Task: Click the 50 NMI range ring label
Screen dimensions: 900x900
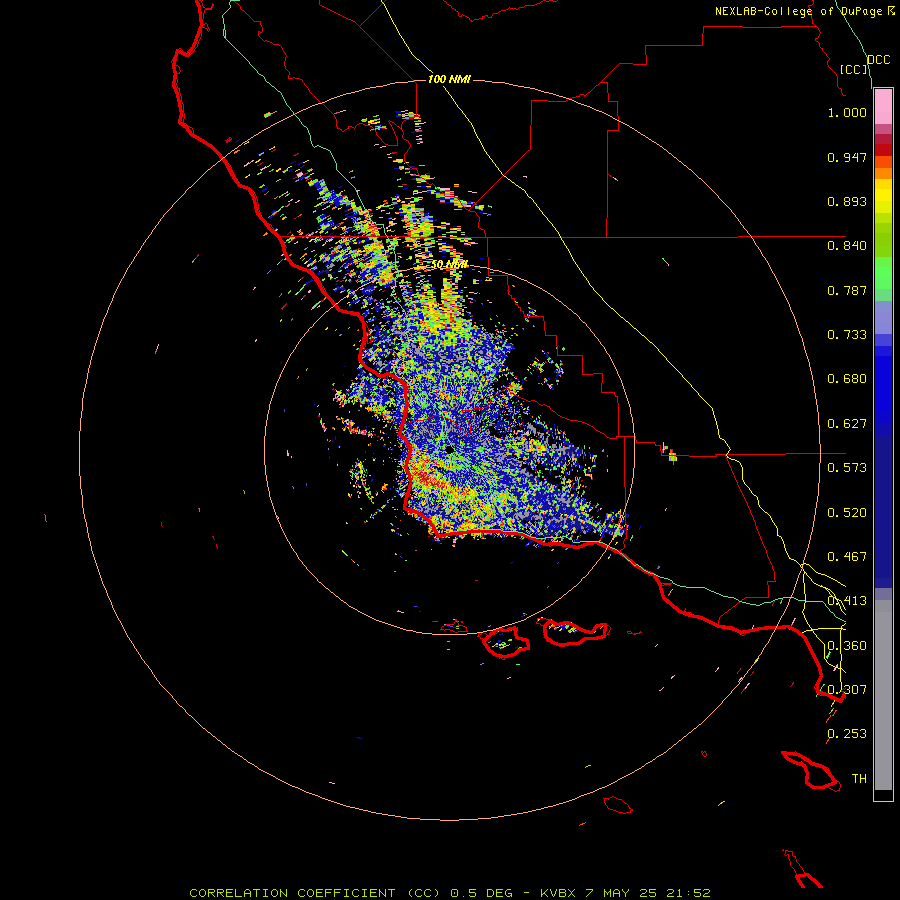Action: pyautogui.click(x=450, y=265)
